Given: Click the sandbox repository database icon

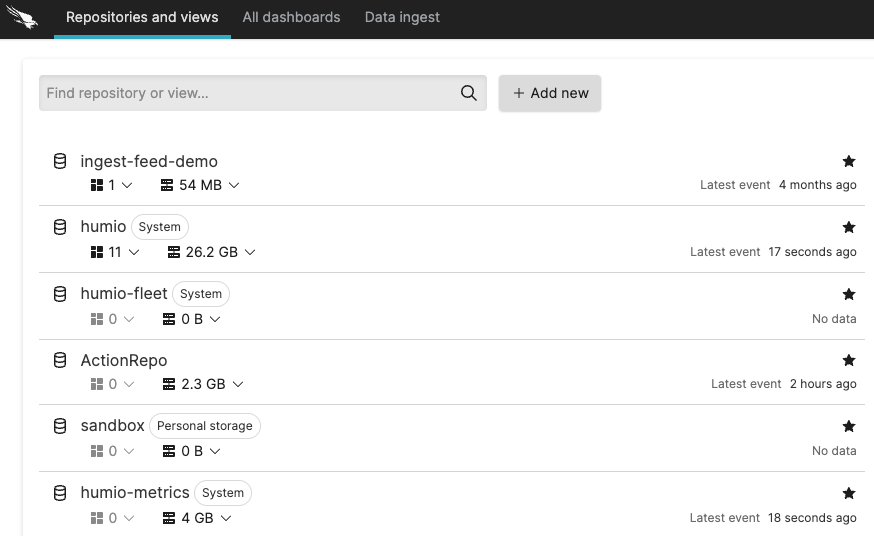Looking at the screenshot, I should point(60,426).
